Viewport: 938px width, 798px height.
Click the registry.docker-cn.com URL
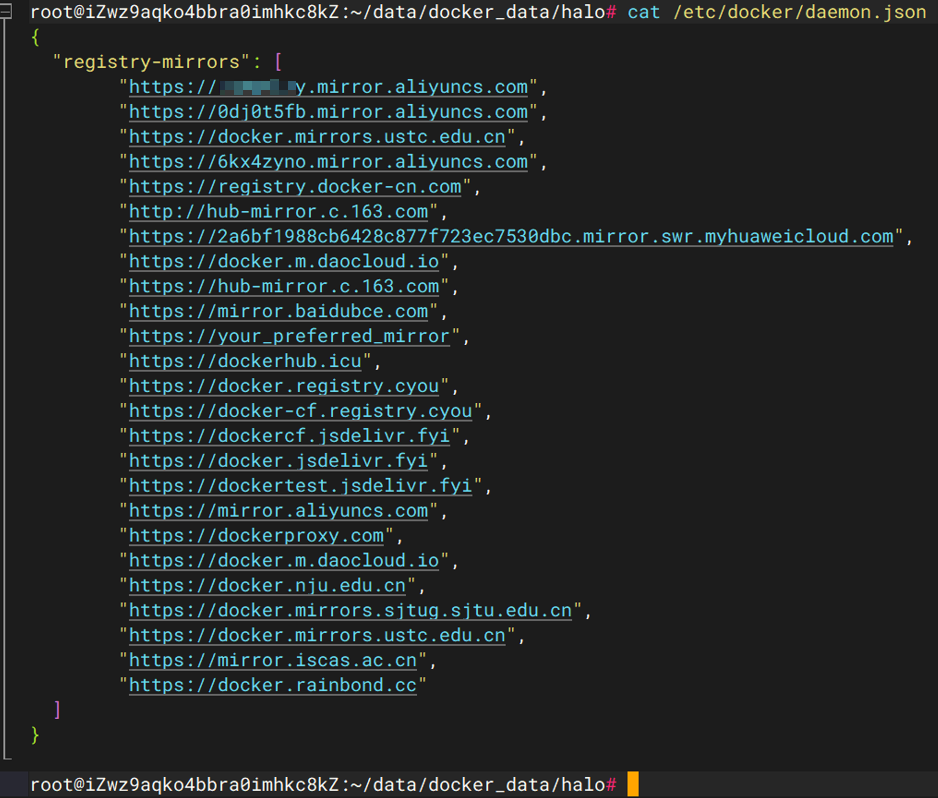tap(295, 187)
